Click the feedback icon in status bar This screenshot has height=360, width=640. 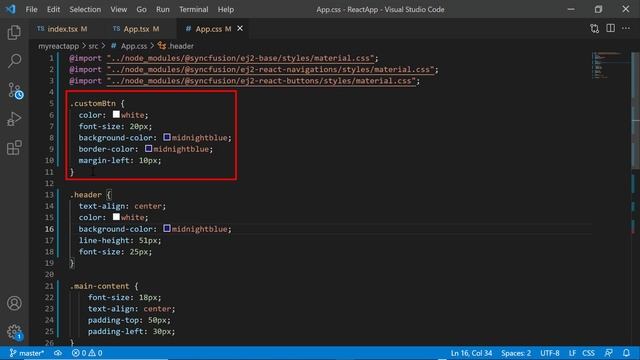609,353
